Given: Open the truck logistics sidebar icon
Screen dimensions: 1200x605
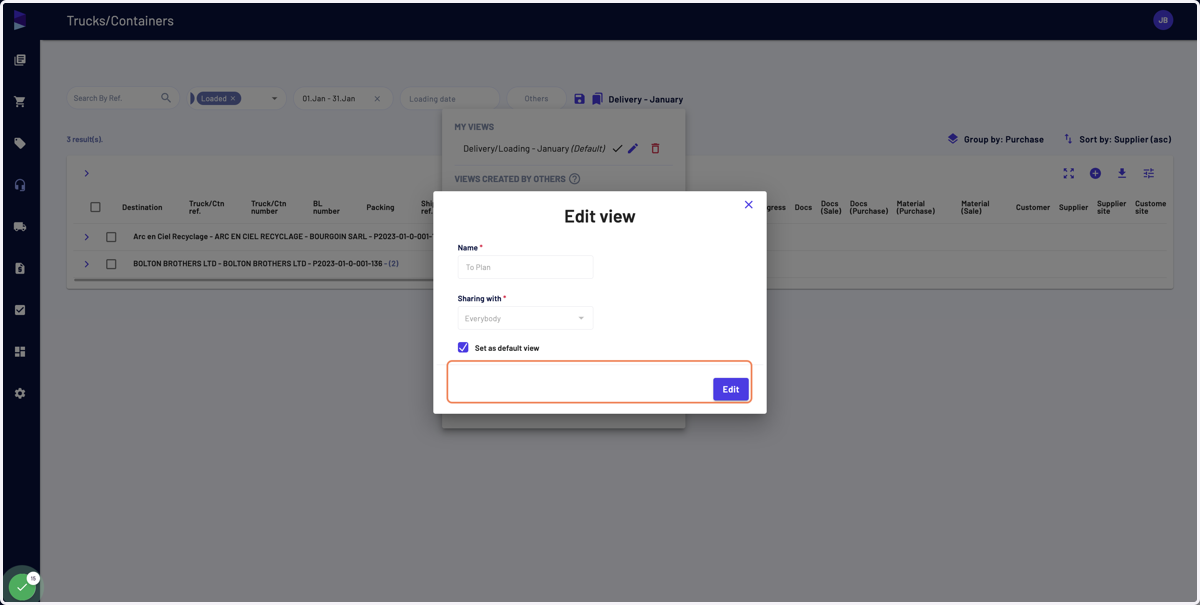Looking at the screenshot, I should click(20, 227).
